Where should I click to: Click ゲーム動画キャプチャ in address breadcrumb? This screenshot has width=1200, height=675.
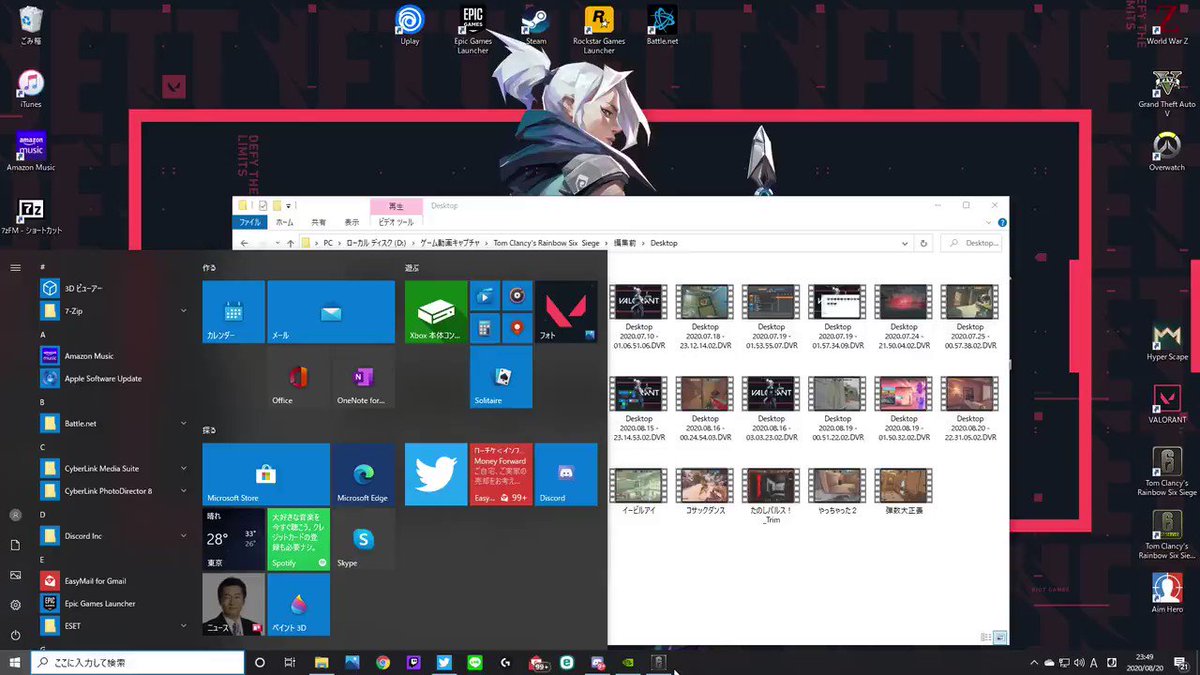click(449, 243)
